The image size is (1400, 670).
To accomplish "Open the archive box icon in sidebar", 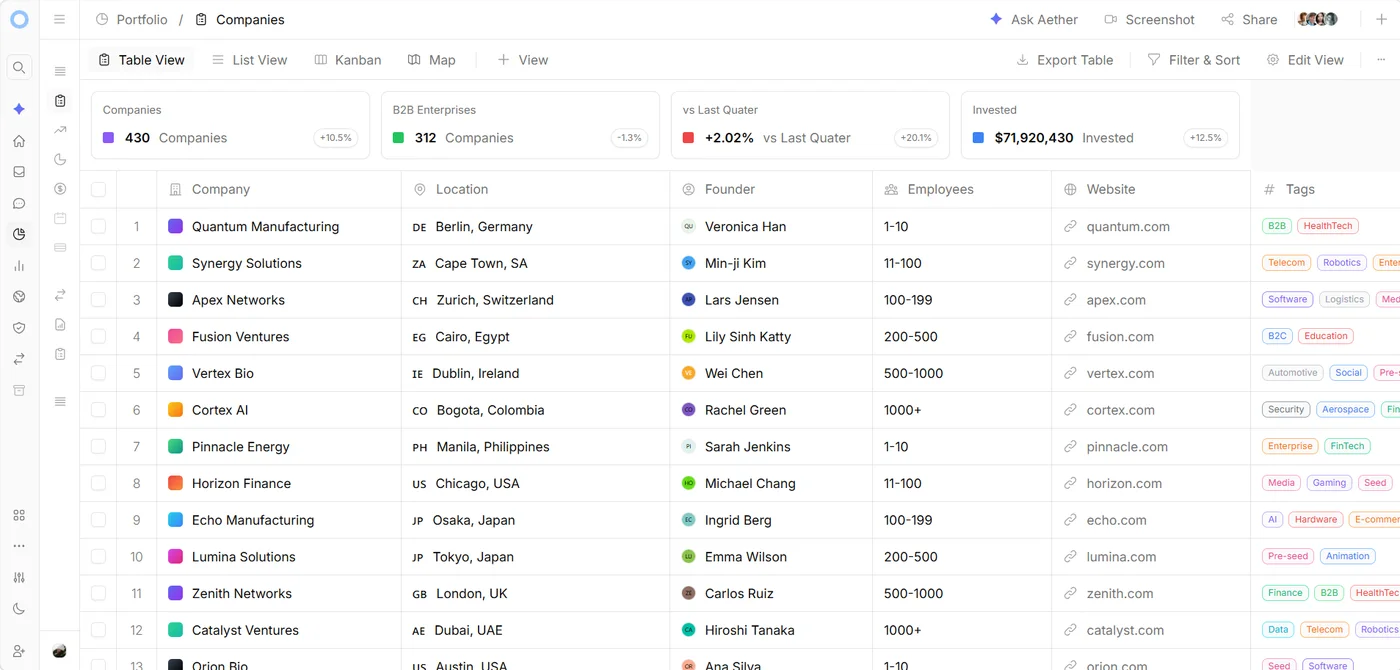I will [x=19, y=390].
